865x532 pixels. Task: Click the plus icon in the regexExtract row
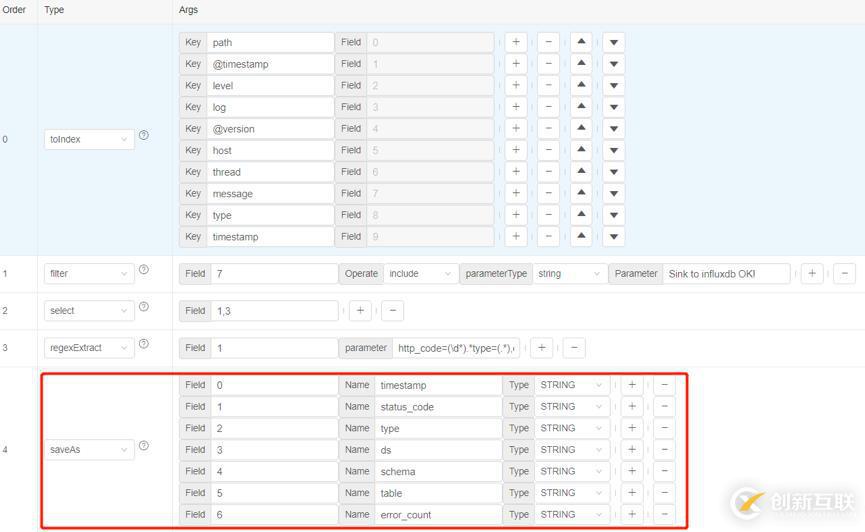coord(541,348)
